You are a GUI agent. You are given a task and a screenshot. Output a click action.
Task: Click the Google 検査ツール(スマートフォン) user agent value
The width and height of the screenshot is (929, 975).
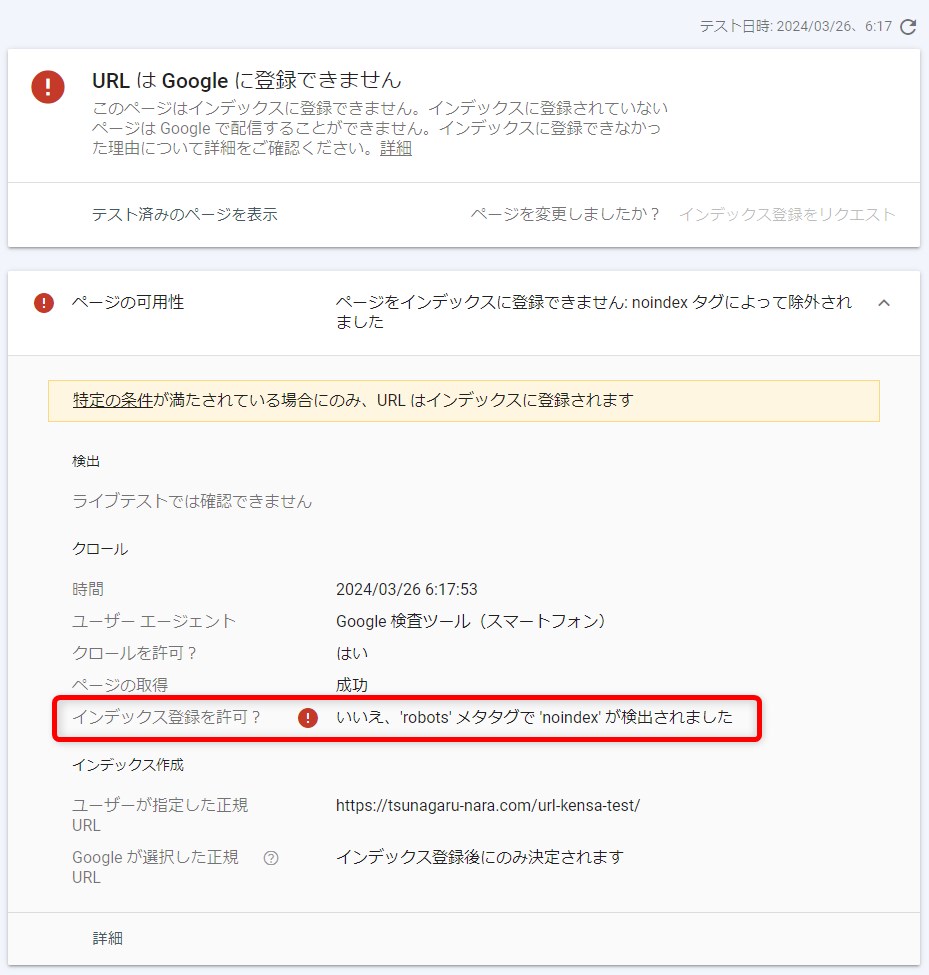[x=472, y=621]
